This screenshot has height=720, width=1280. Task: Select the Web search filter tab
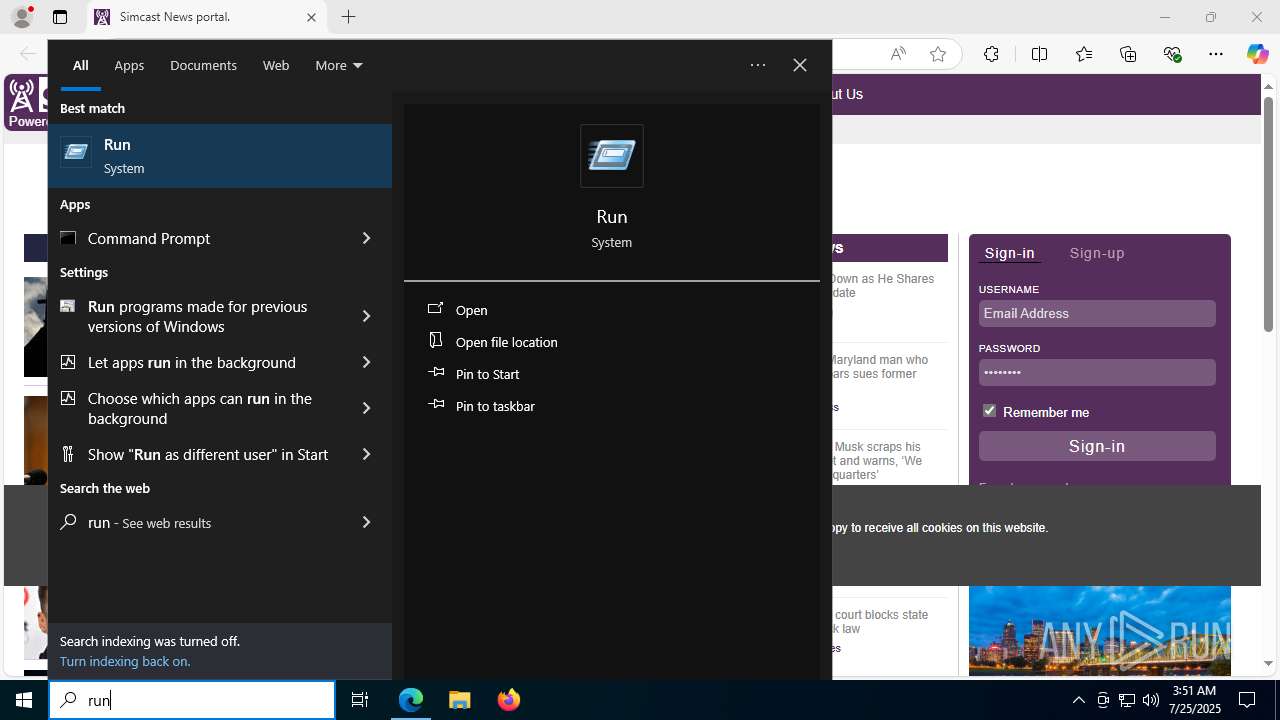(276, 65)
